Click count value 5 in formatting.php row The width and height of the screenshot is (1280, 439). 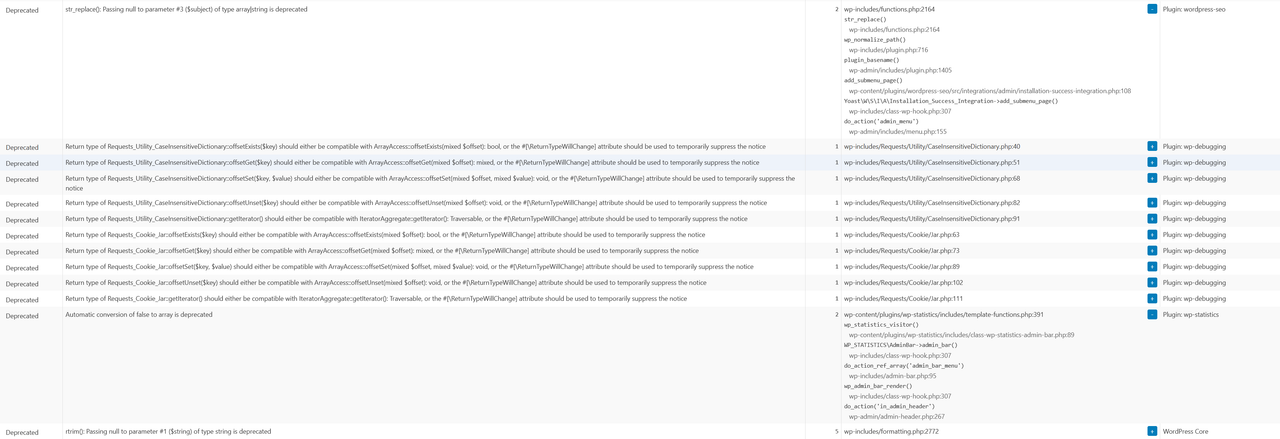point(837,432)
